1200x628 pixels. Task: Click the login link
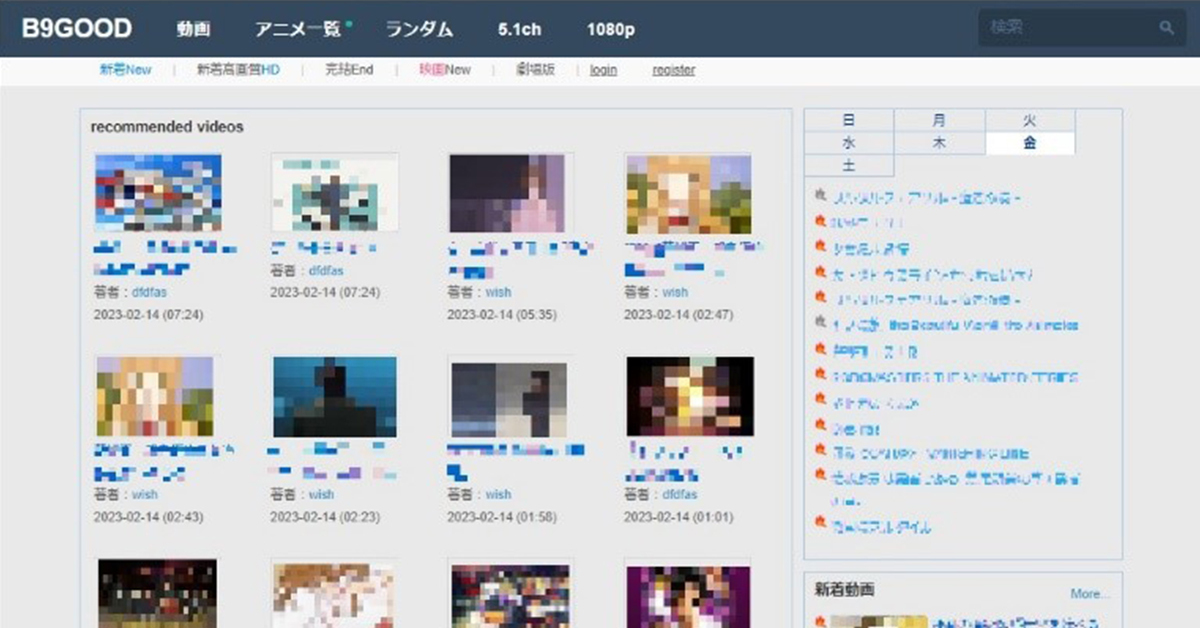(x=603, y=70)
